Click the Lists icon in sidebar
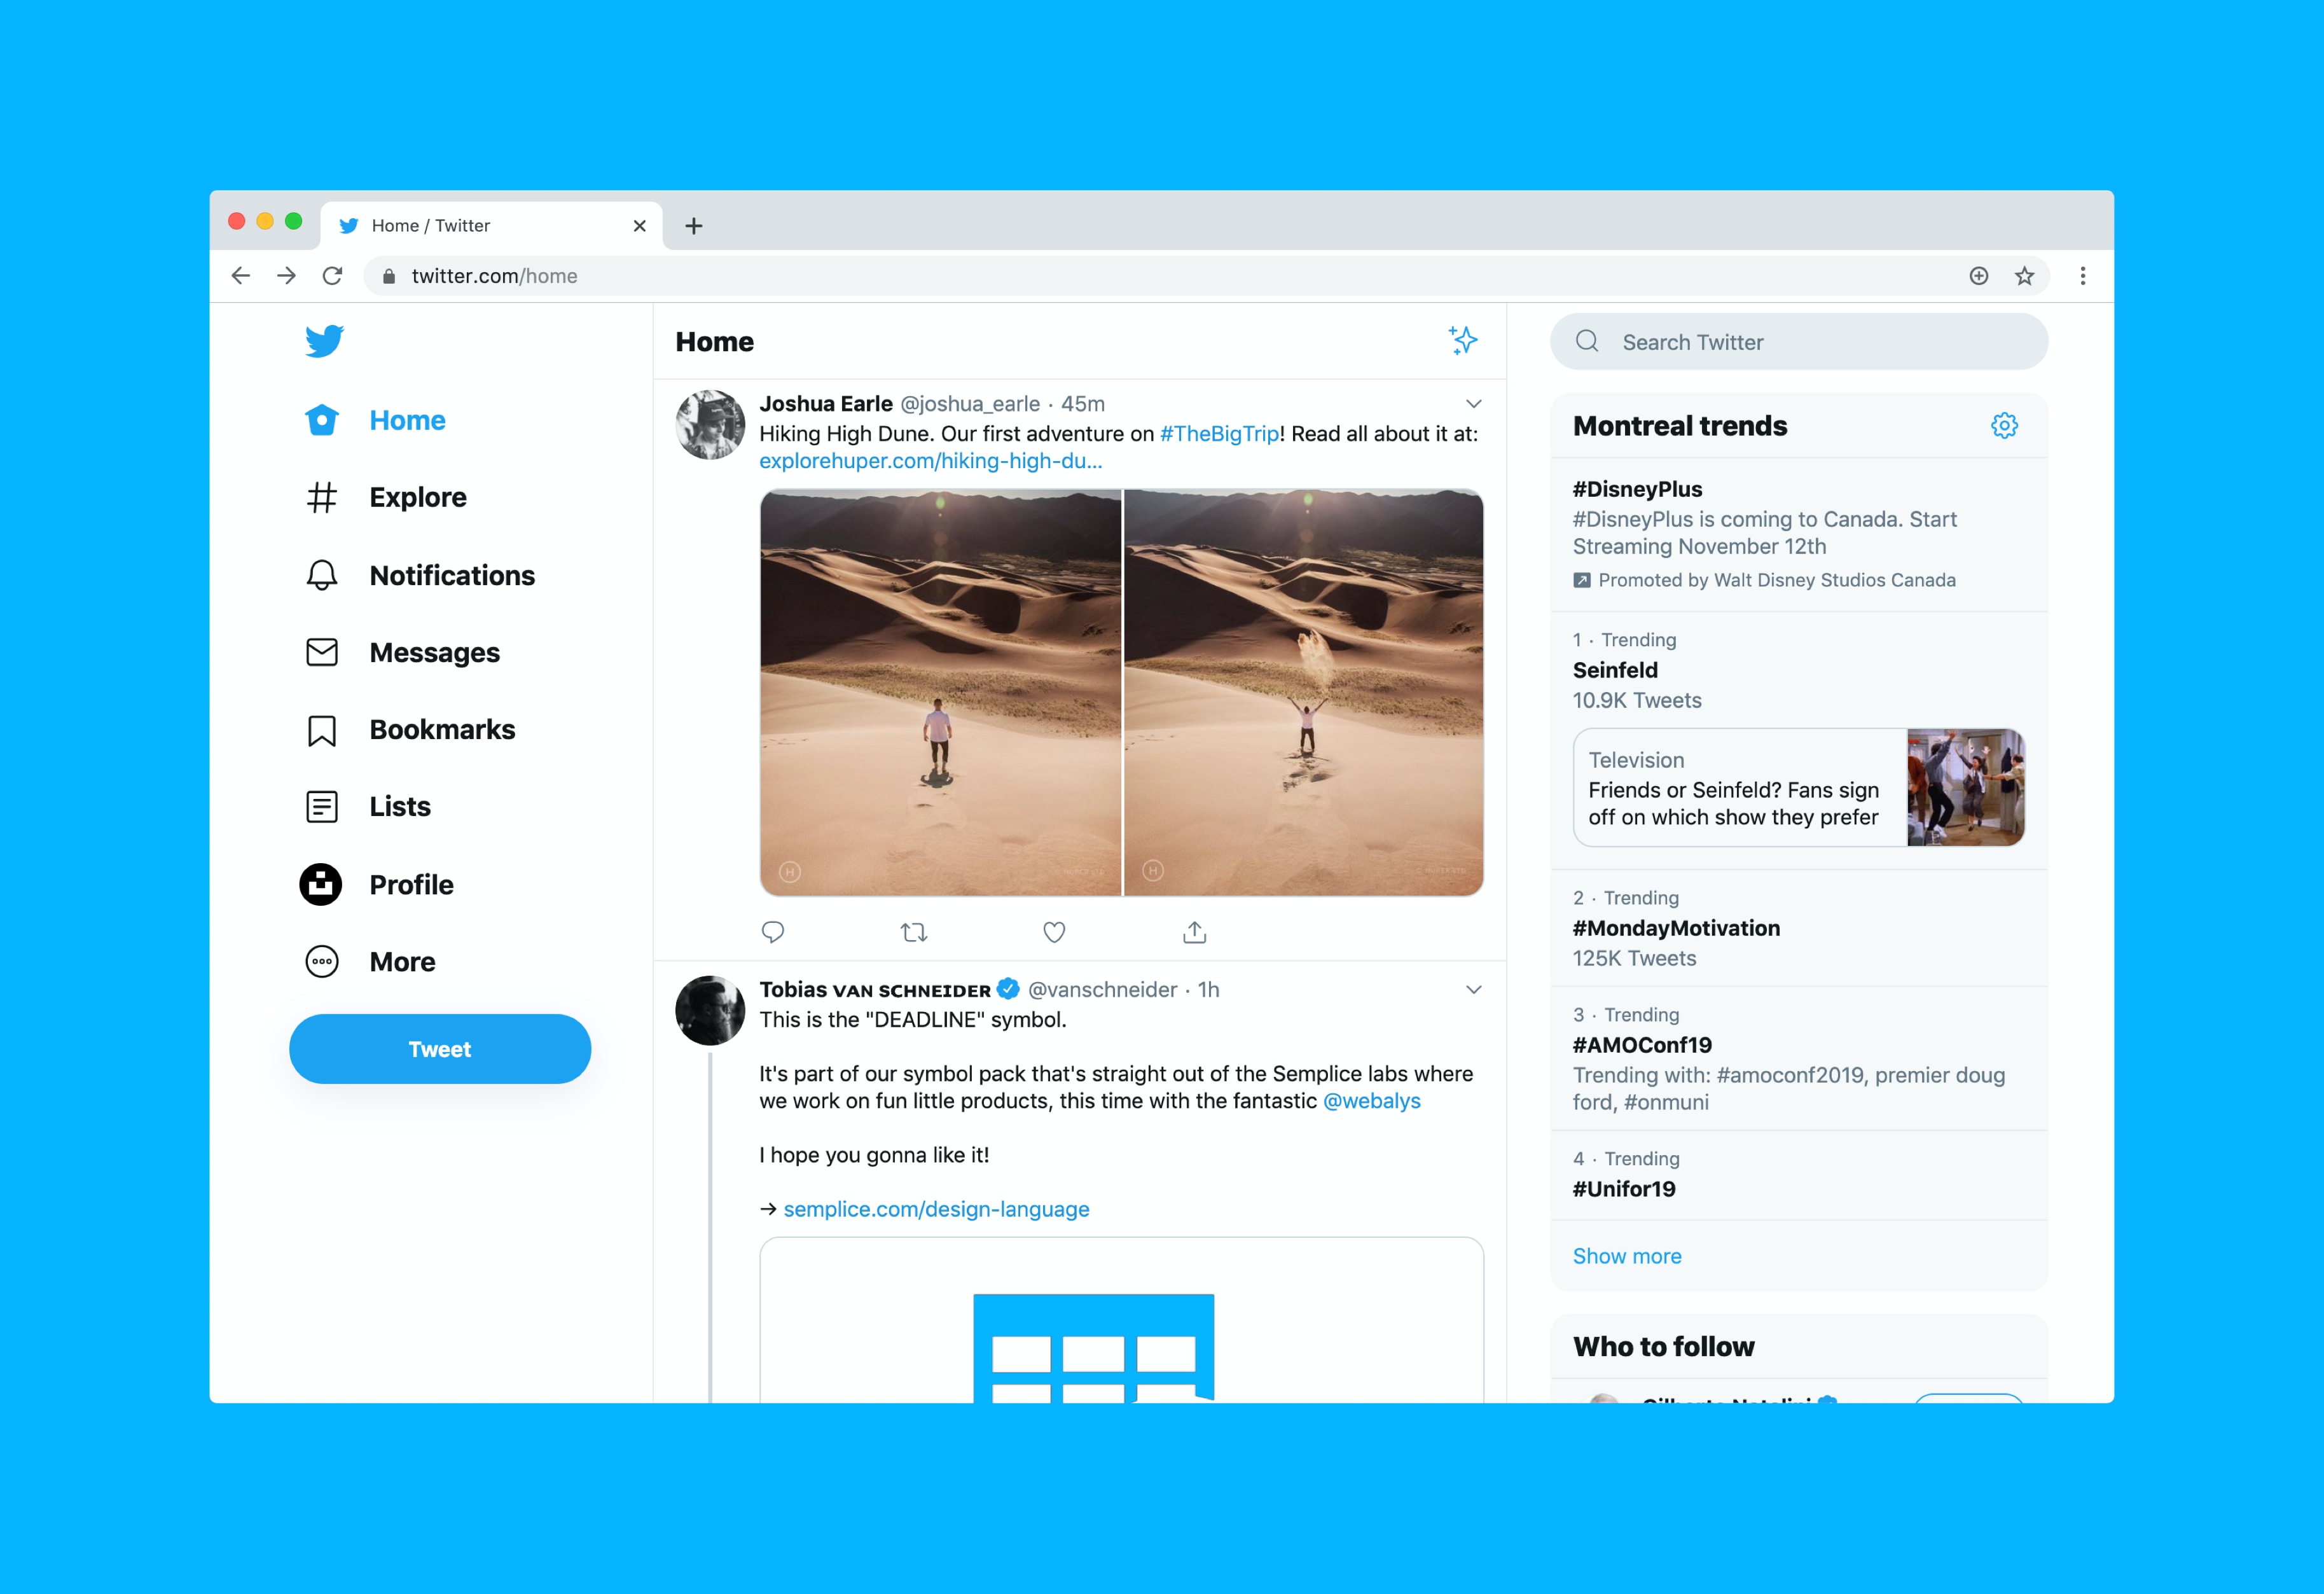 [x=320, y=807]
